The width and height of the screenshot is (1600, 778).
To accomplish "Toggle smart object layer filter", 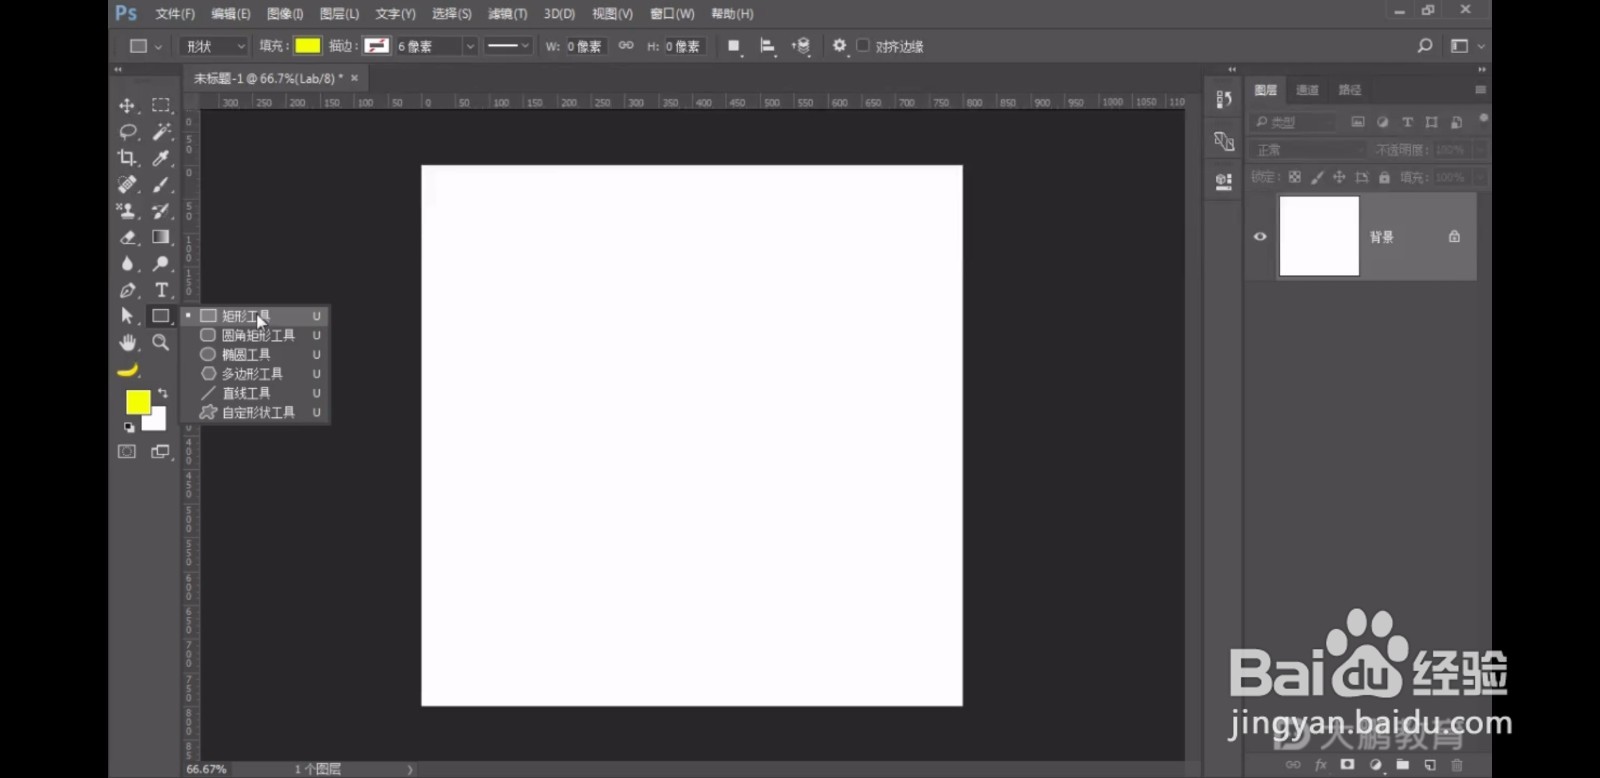I will (1457, 122).
